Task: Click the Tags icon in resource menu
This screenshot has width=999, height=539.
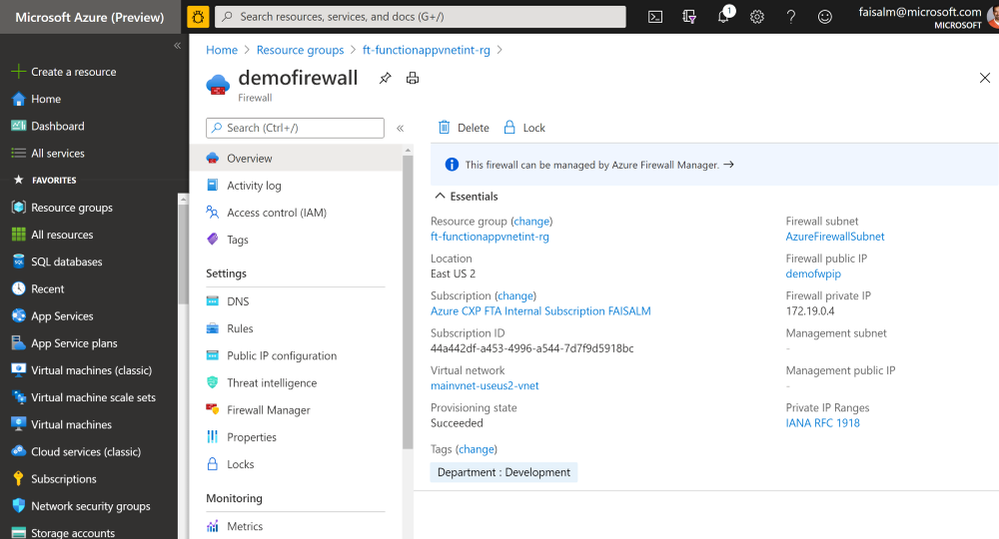Action: pos(212,239)
